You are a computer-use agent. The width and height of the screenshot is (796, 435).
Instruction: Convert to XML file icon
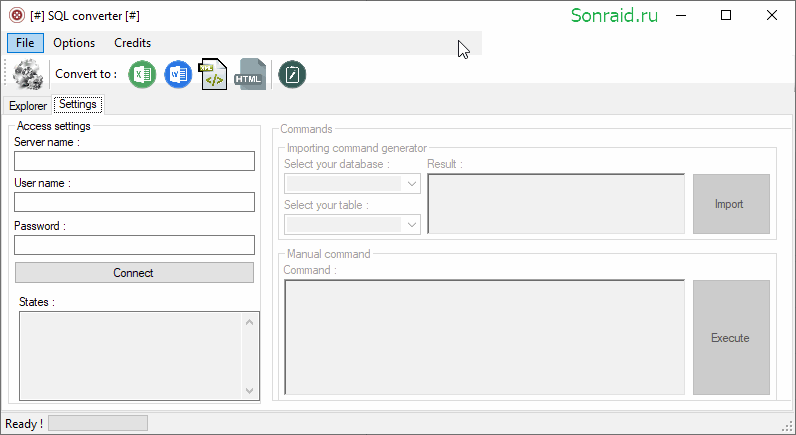point(213,74)
